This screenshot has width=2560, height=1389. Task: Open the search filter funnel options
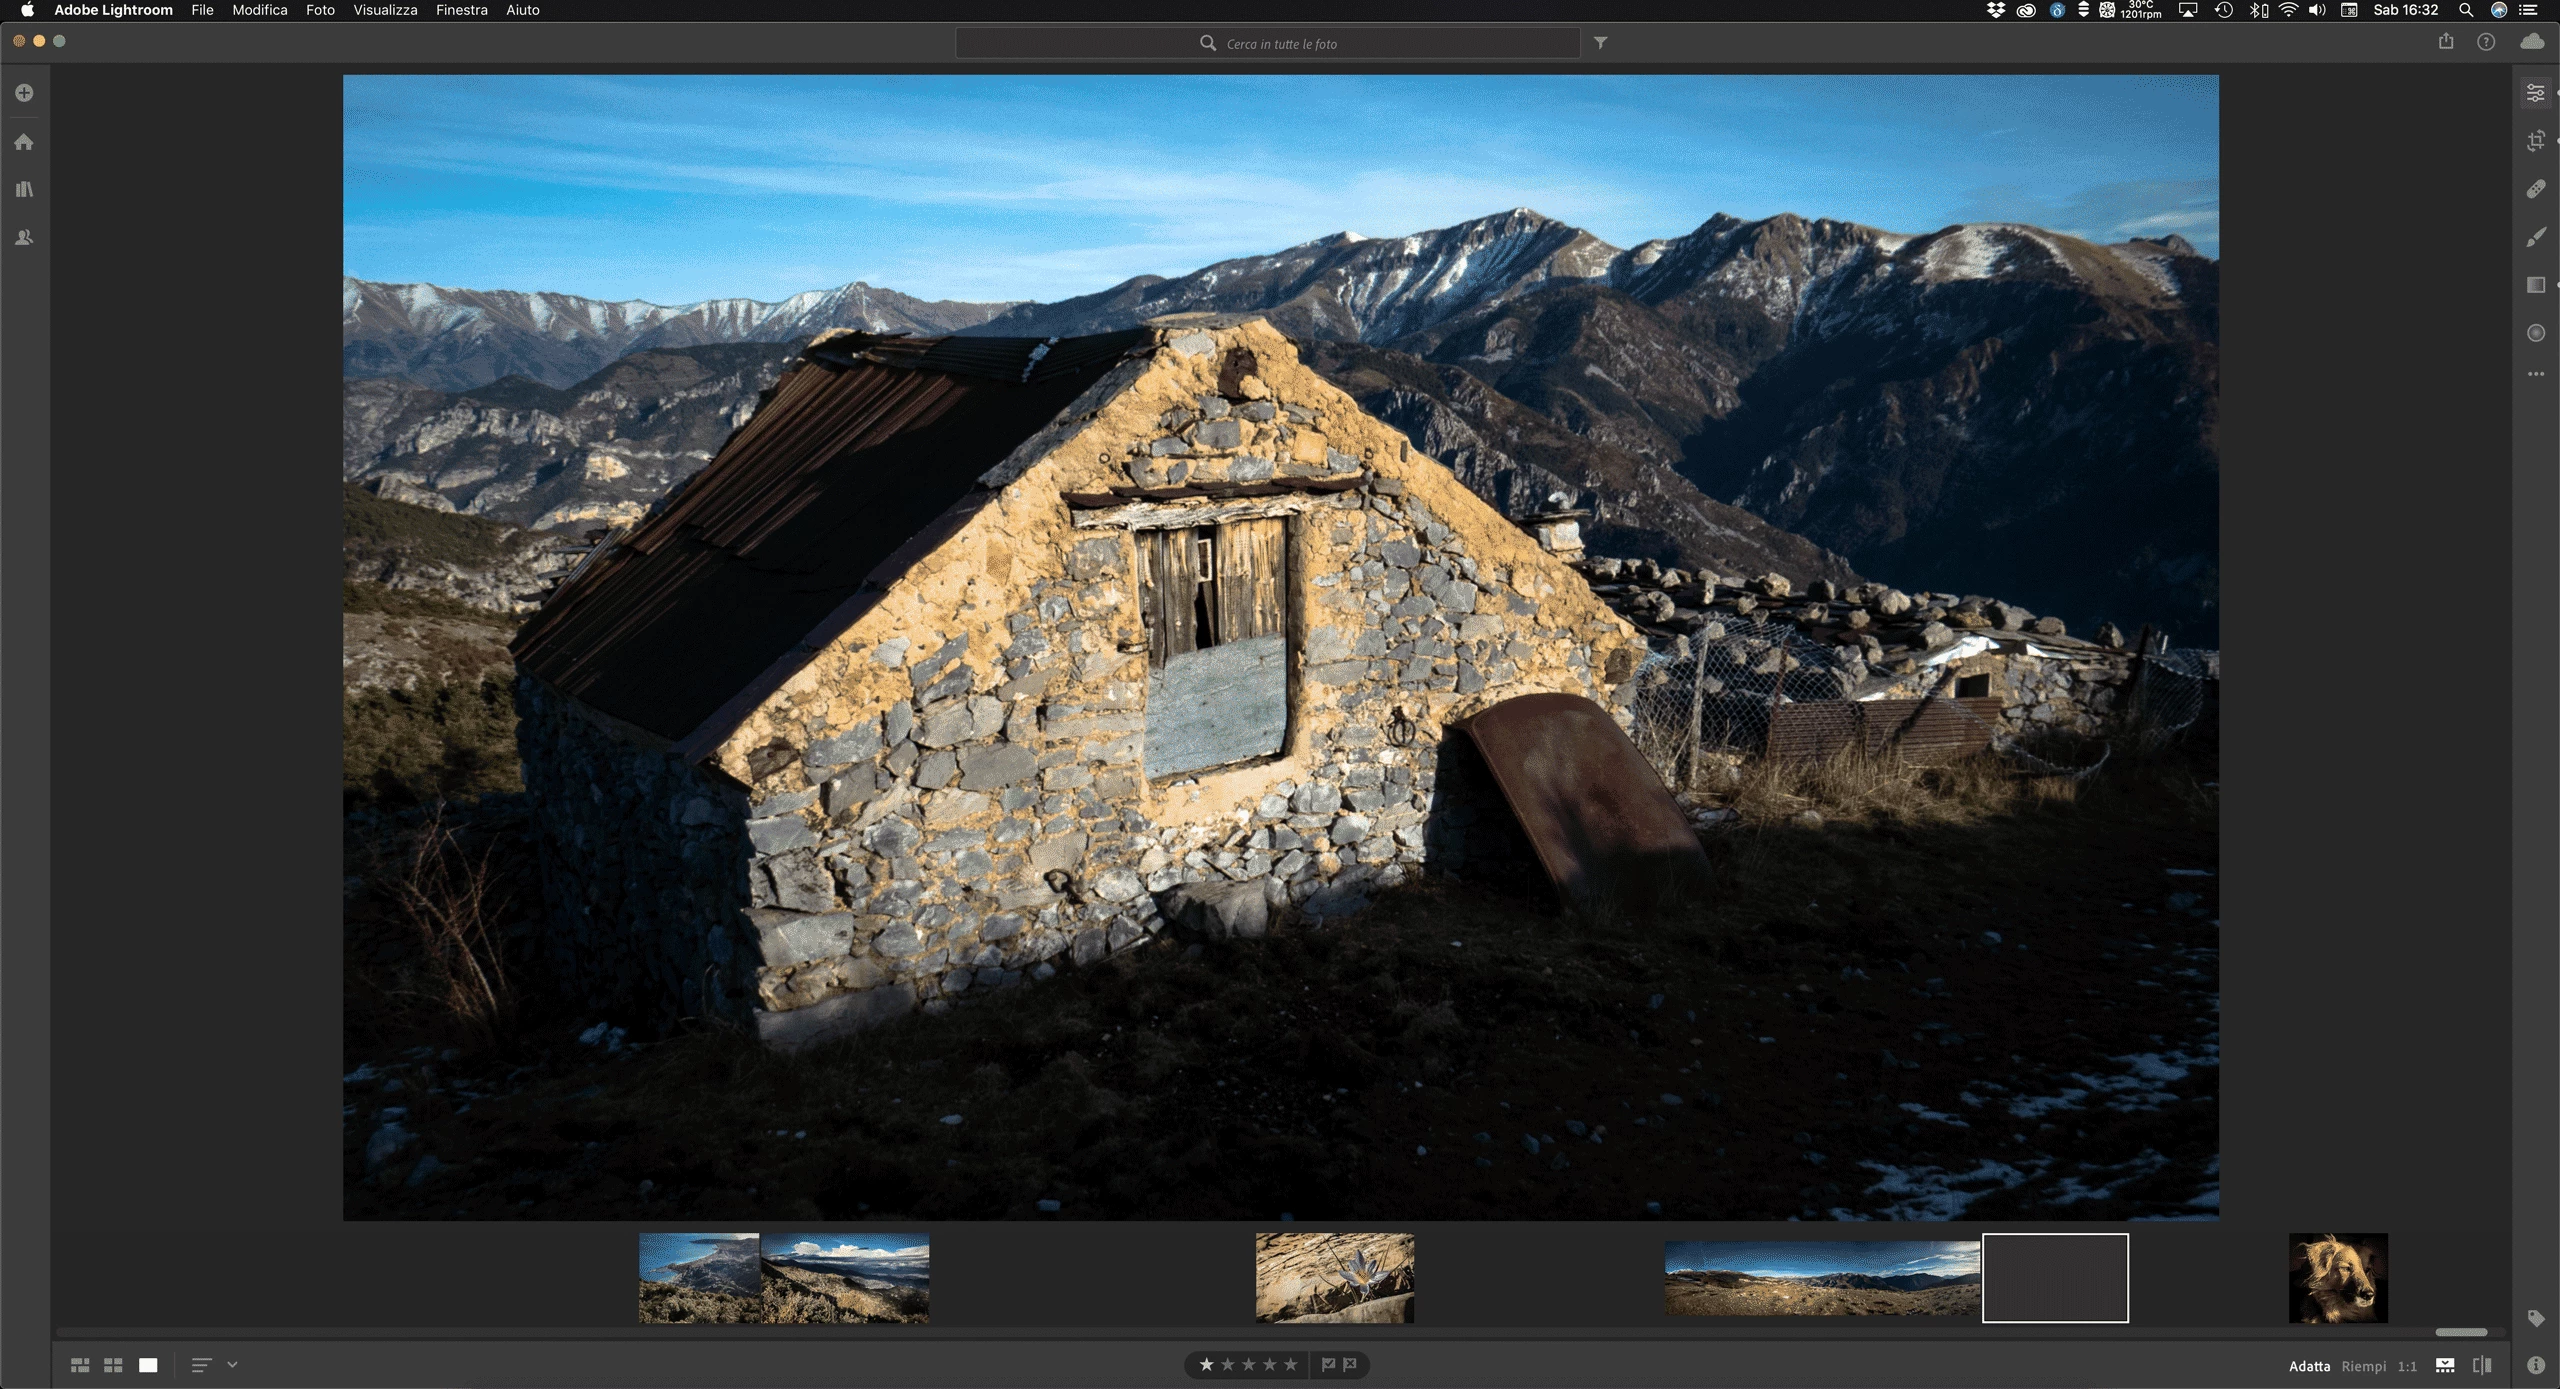[x=1600, y=43]
